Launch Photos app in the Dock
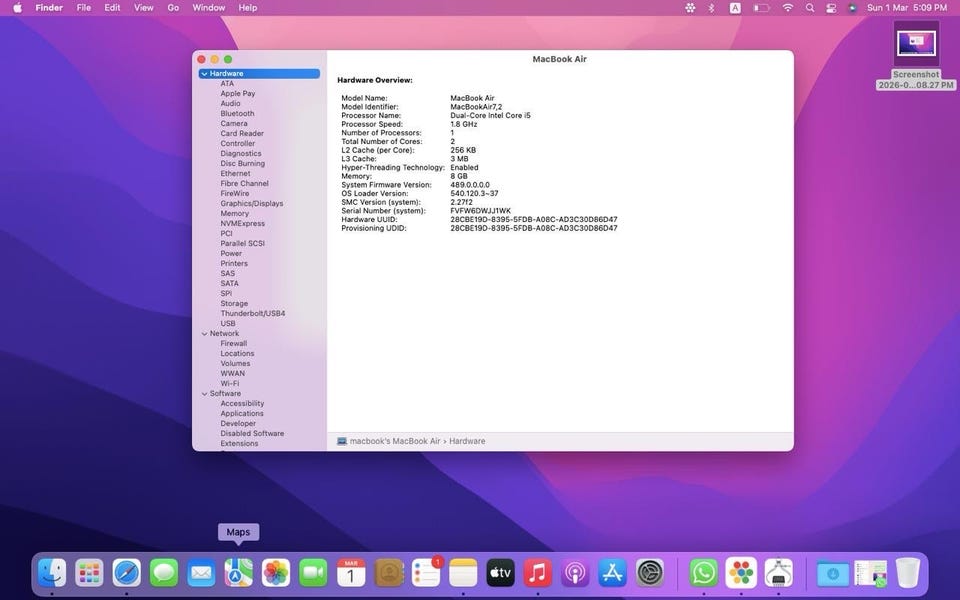 [276, 573]
